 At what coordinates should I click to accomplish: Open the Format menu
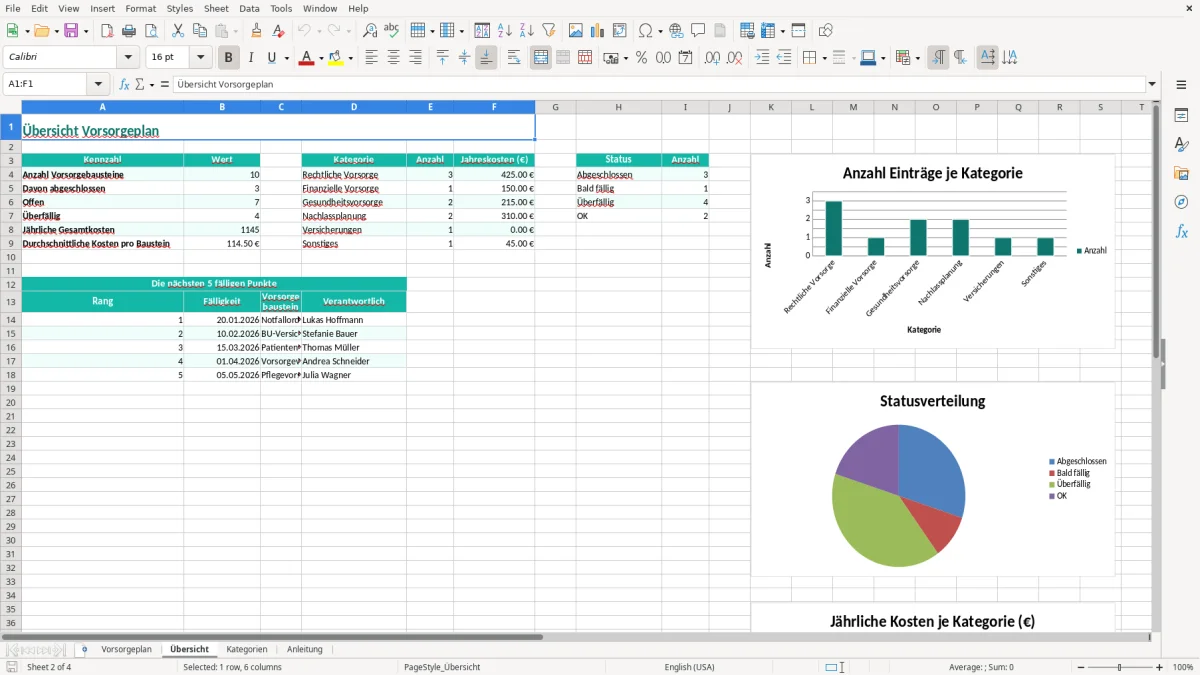pos(141,8)
